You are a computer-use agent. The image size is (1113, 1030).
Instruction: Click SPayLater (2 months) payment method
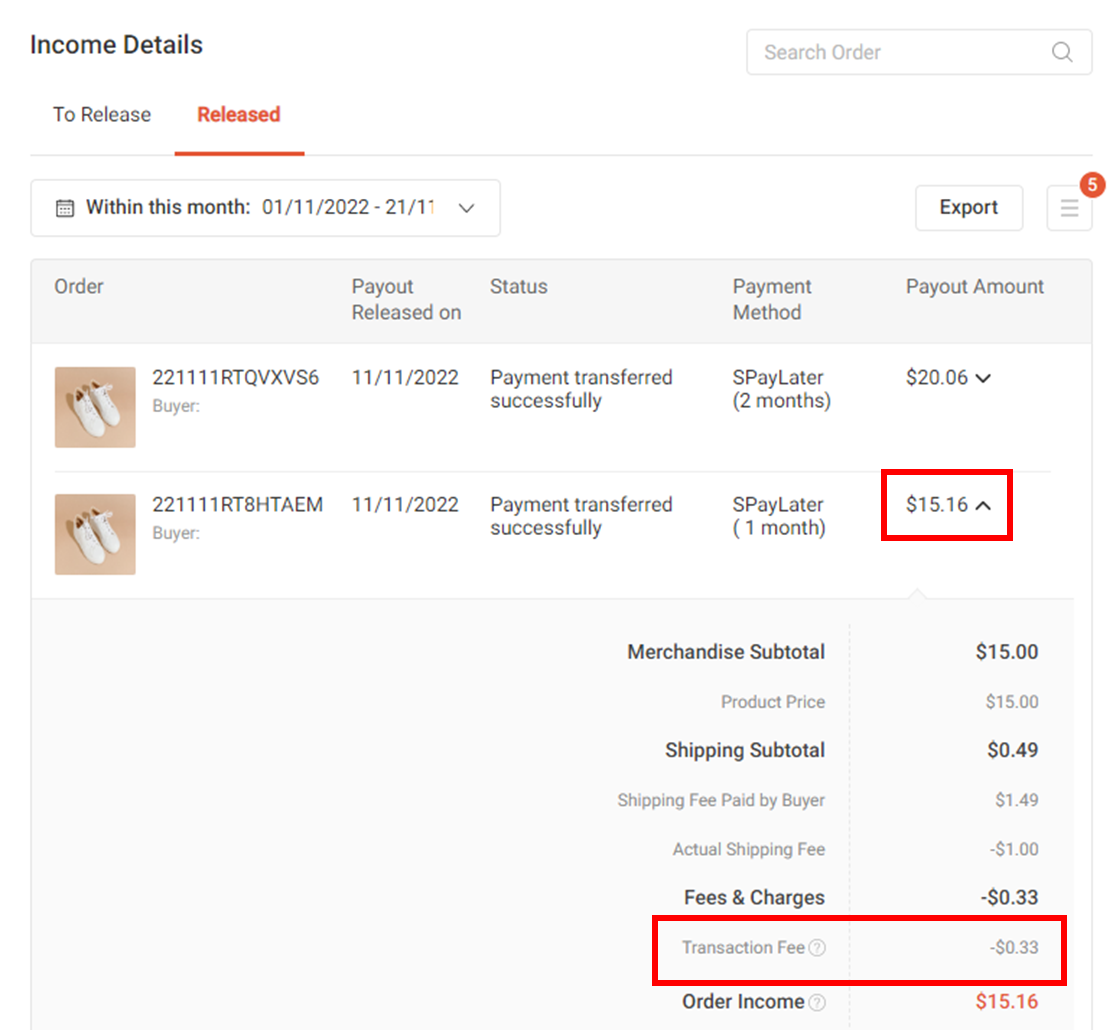[782, 389]
